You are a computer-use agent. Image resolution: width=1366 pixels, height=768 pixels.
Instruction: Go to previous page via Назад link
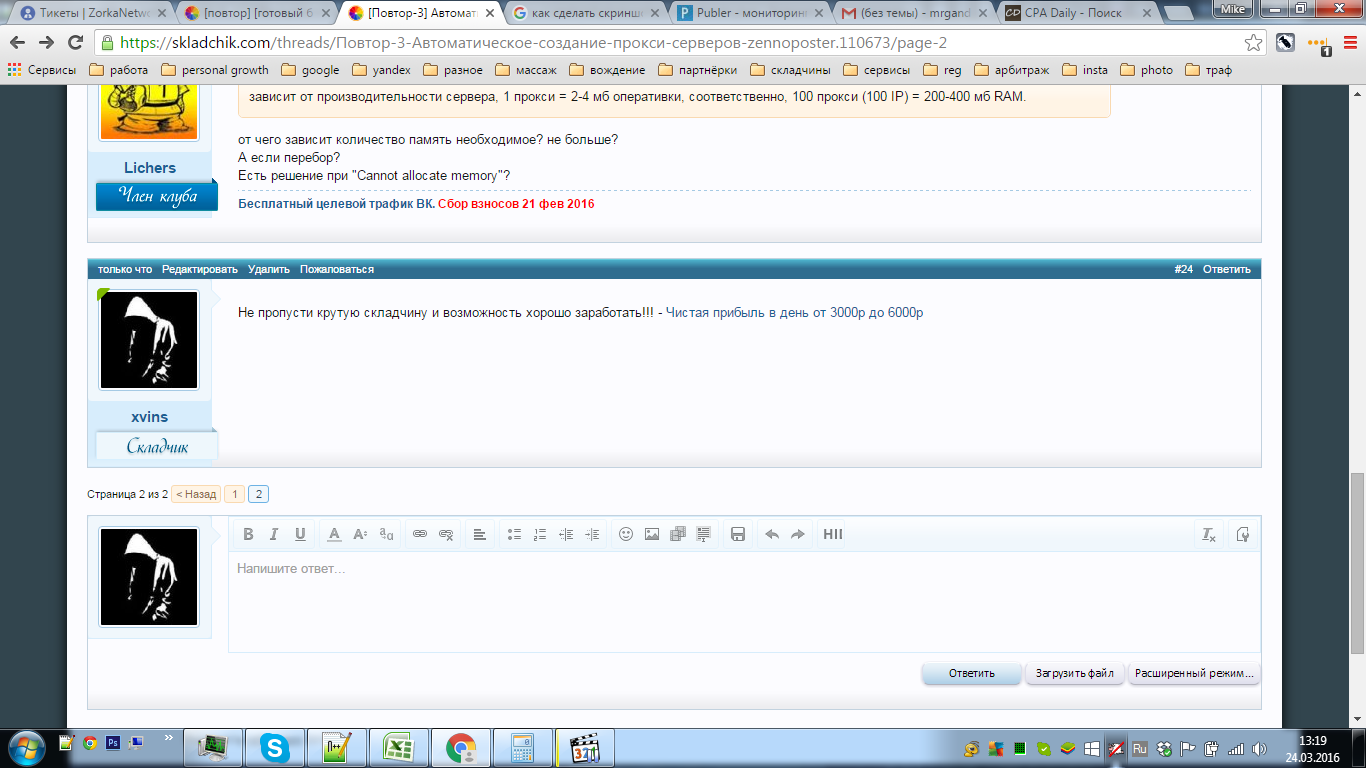pyautogui.click(x=196, y=494)
